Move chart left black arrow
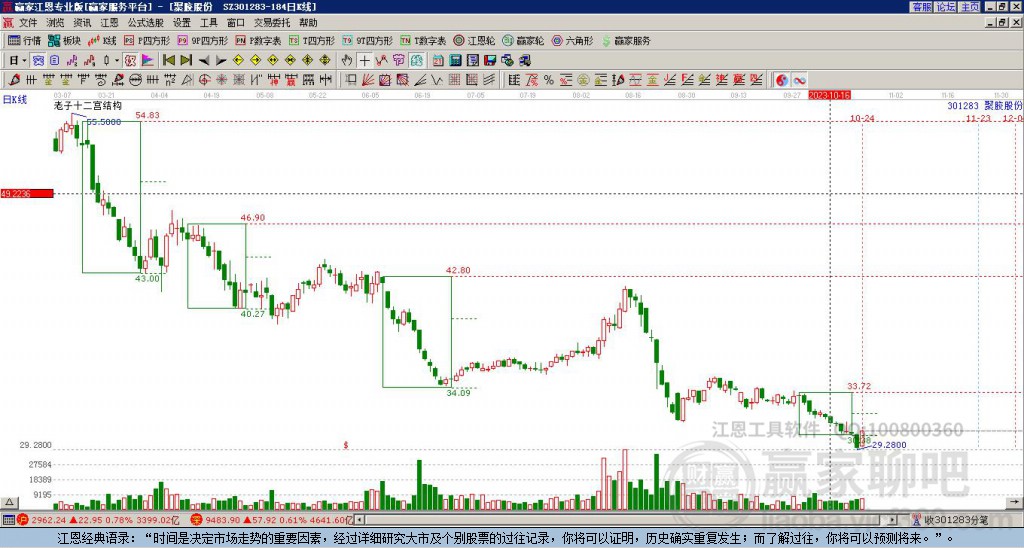The image size is (1024, 548). (203, 61)
